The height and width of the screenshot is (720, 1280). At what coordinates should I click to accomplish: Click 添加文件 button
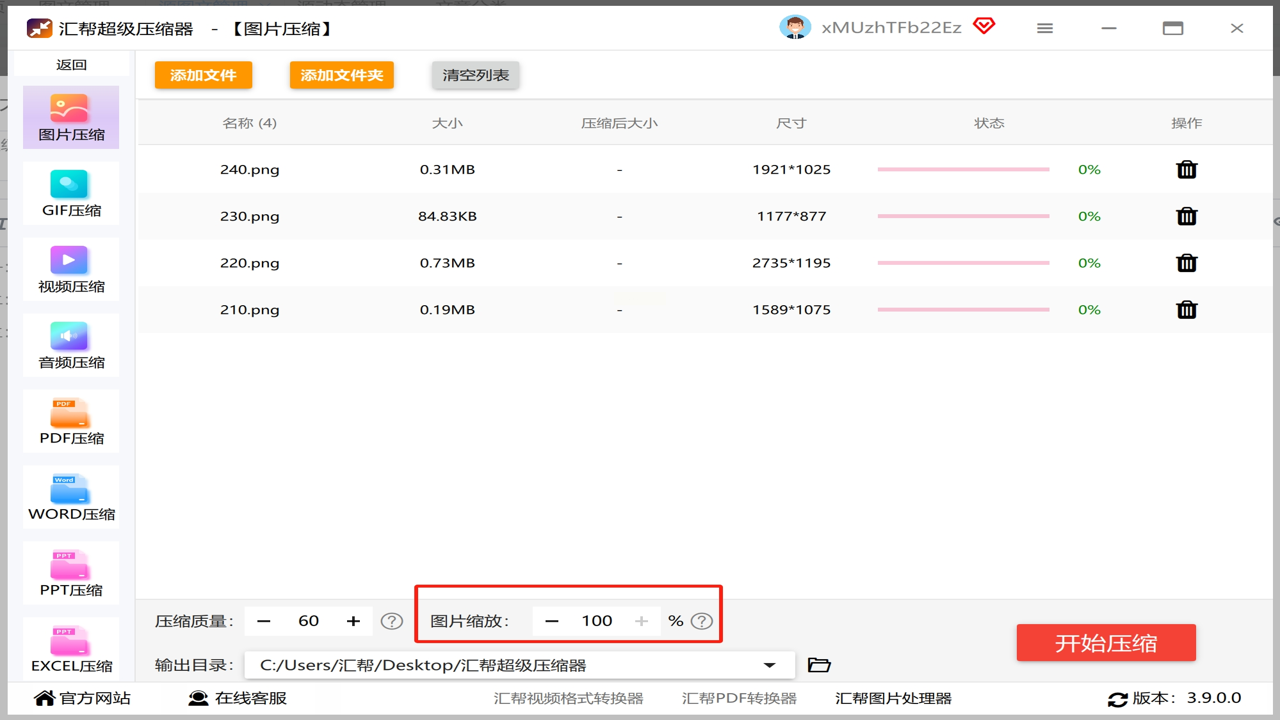coord(203,75)
